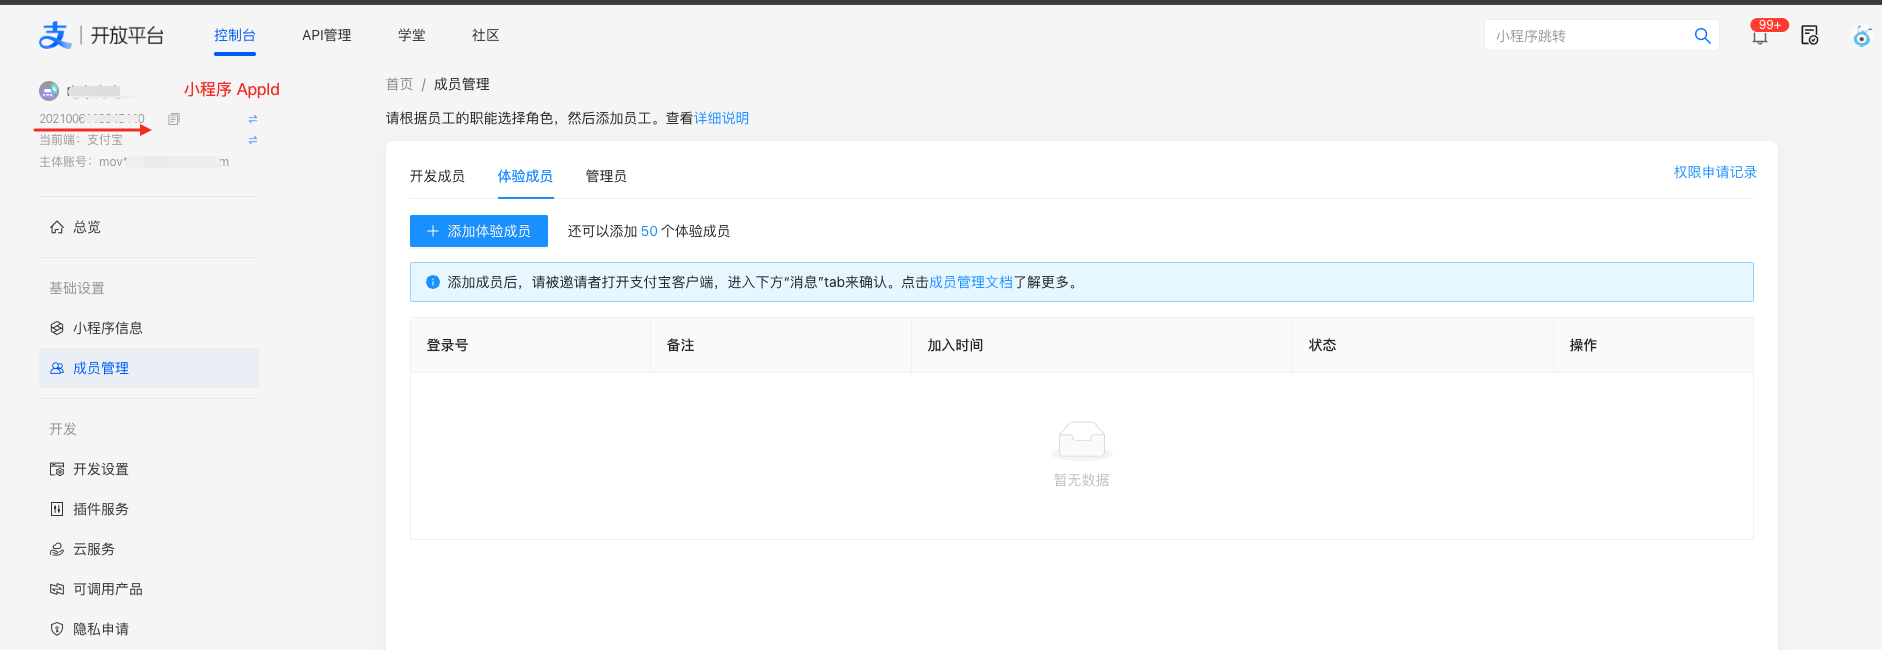Click the Alipay logo in header

point(55,36)
